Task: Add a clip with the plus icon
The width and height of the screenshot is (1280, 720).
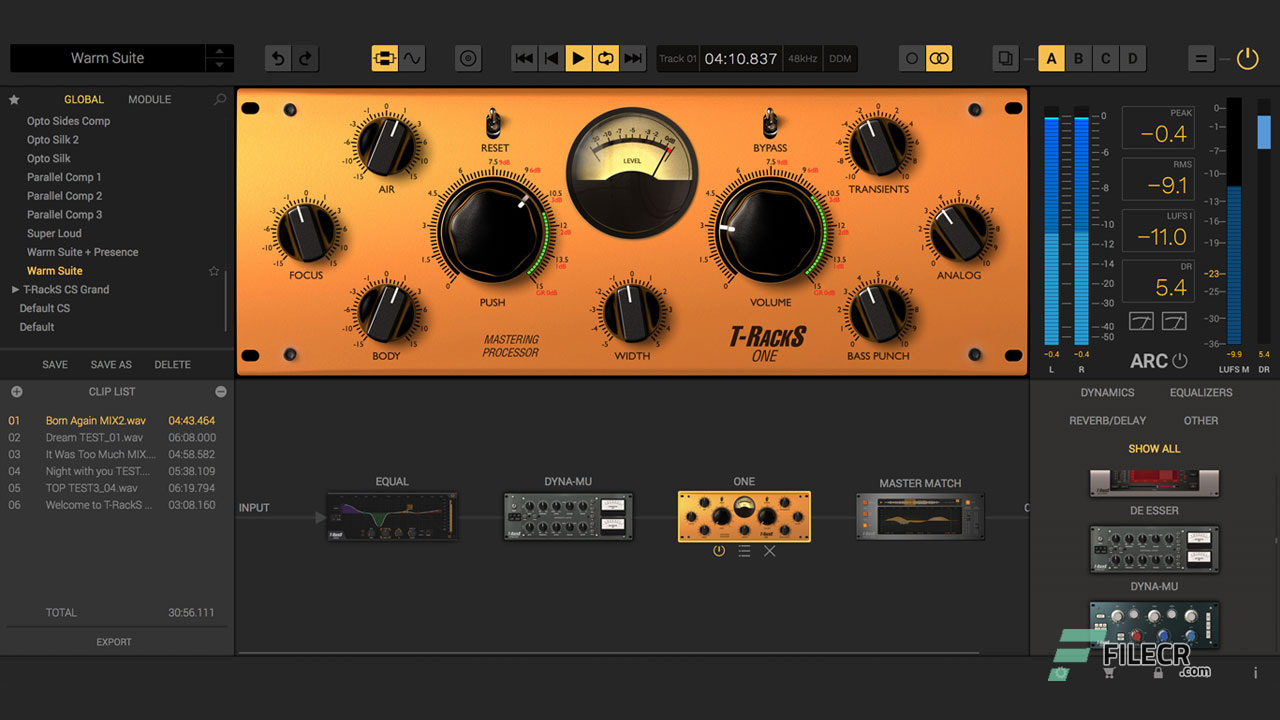Action: [16, 392]
